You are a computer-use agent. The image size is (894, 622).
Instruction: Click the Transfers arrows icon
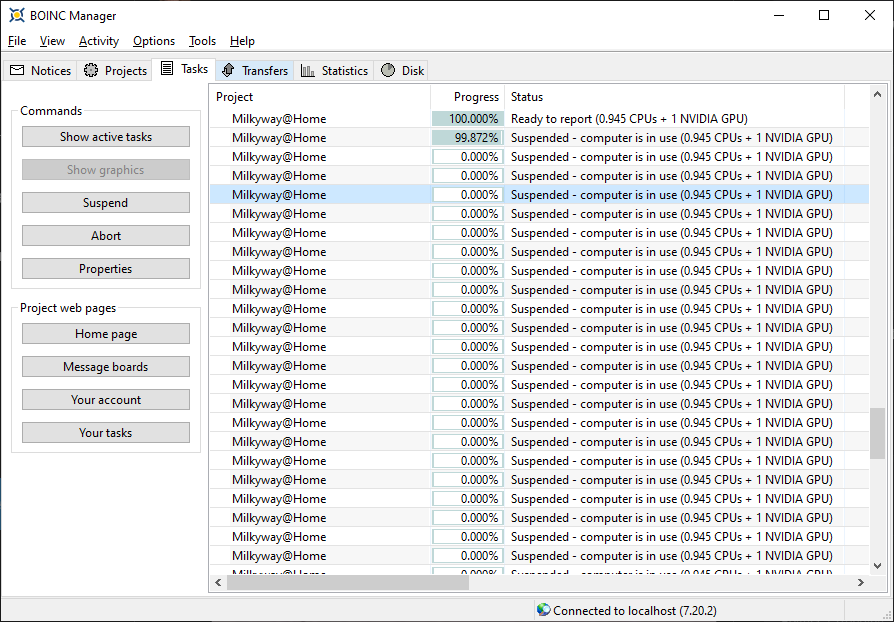tap(228, 70)
